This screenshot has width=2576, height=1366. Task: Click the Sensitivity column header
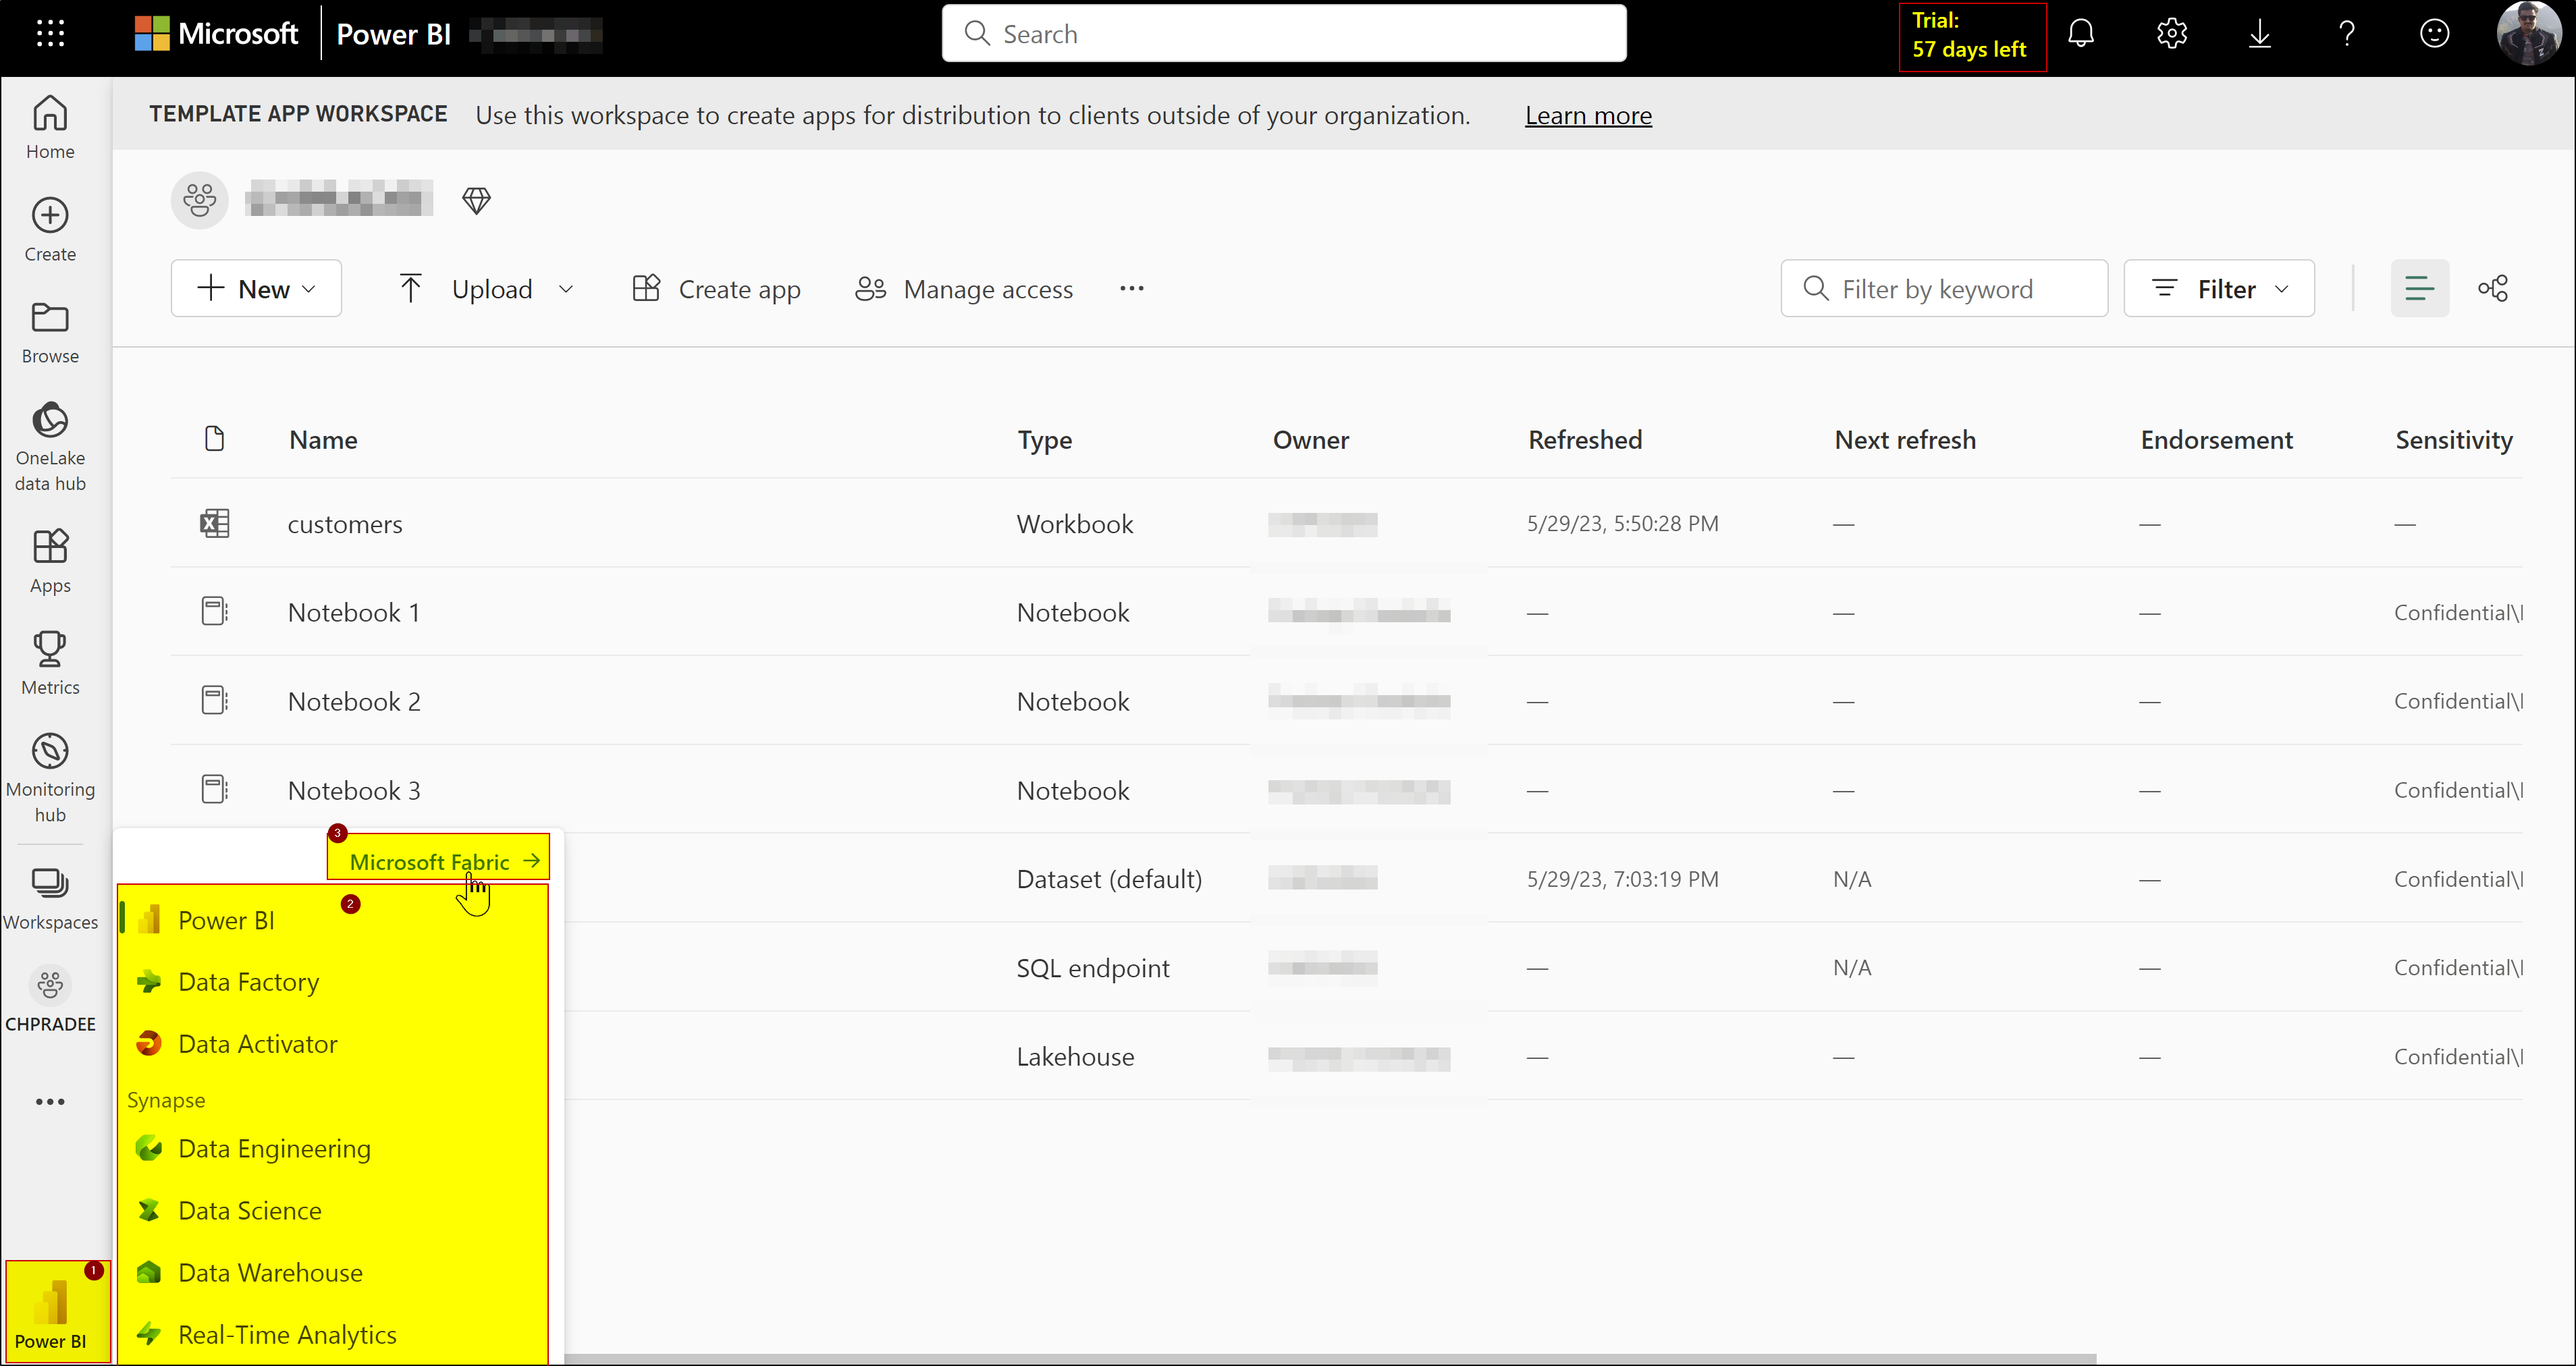(2453, 440)
